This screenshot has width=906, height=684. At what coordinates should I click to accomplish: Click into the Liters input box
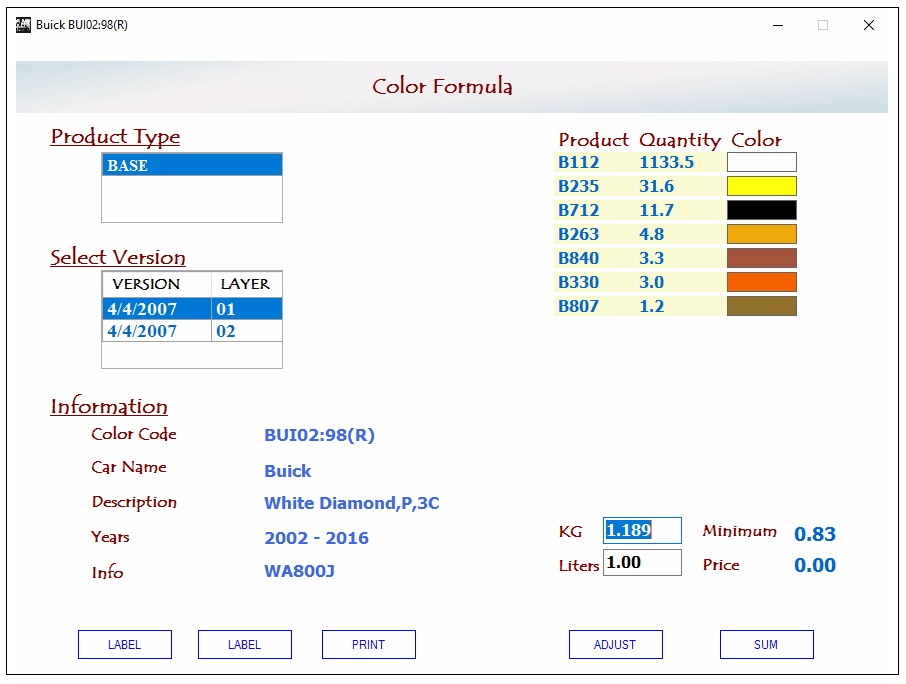641,563
